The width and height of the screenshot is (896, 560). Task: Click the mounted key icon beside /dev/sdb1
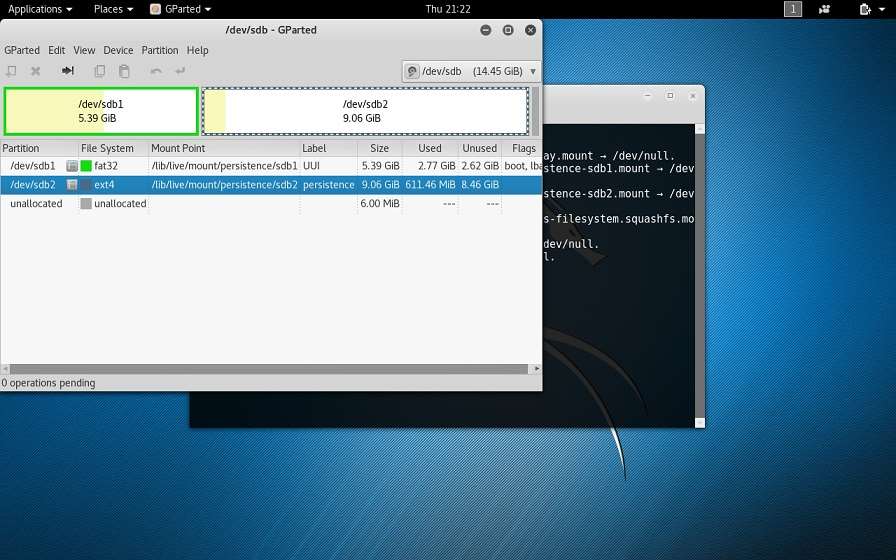pos(72,166)
